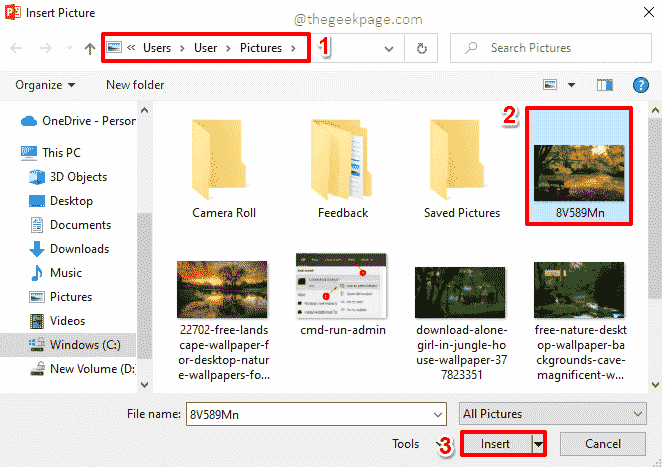This screenshot has height=467, width=662.
Task: Select the Feedback folder
Action: (342, 168)
